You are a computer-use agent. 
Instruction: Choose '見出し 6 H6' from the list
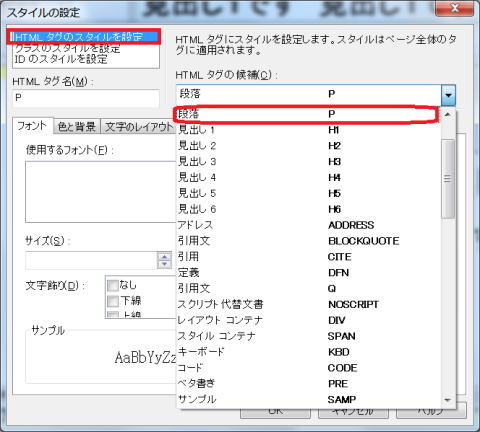308,209
